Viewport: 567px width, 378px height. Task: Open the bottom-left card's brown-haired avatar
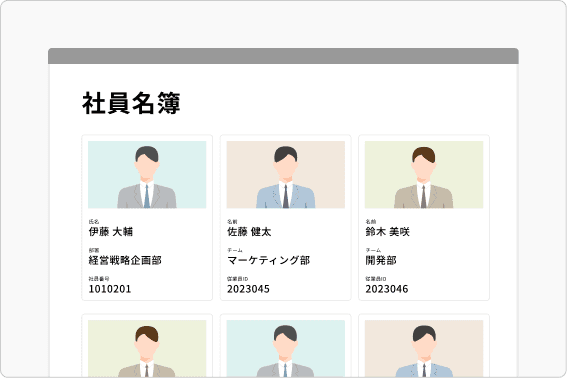click(x=147, y=348)
